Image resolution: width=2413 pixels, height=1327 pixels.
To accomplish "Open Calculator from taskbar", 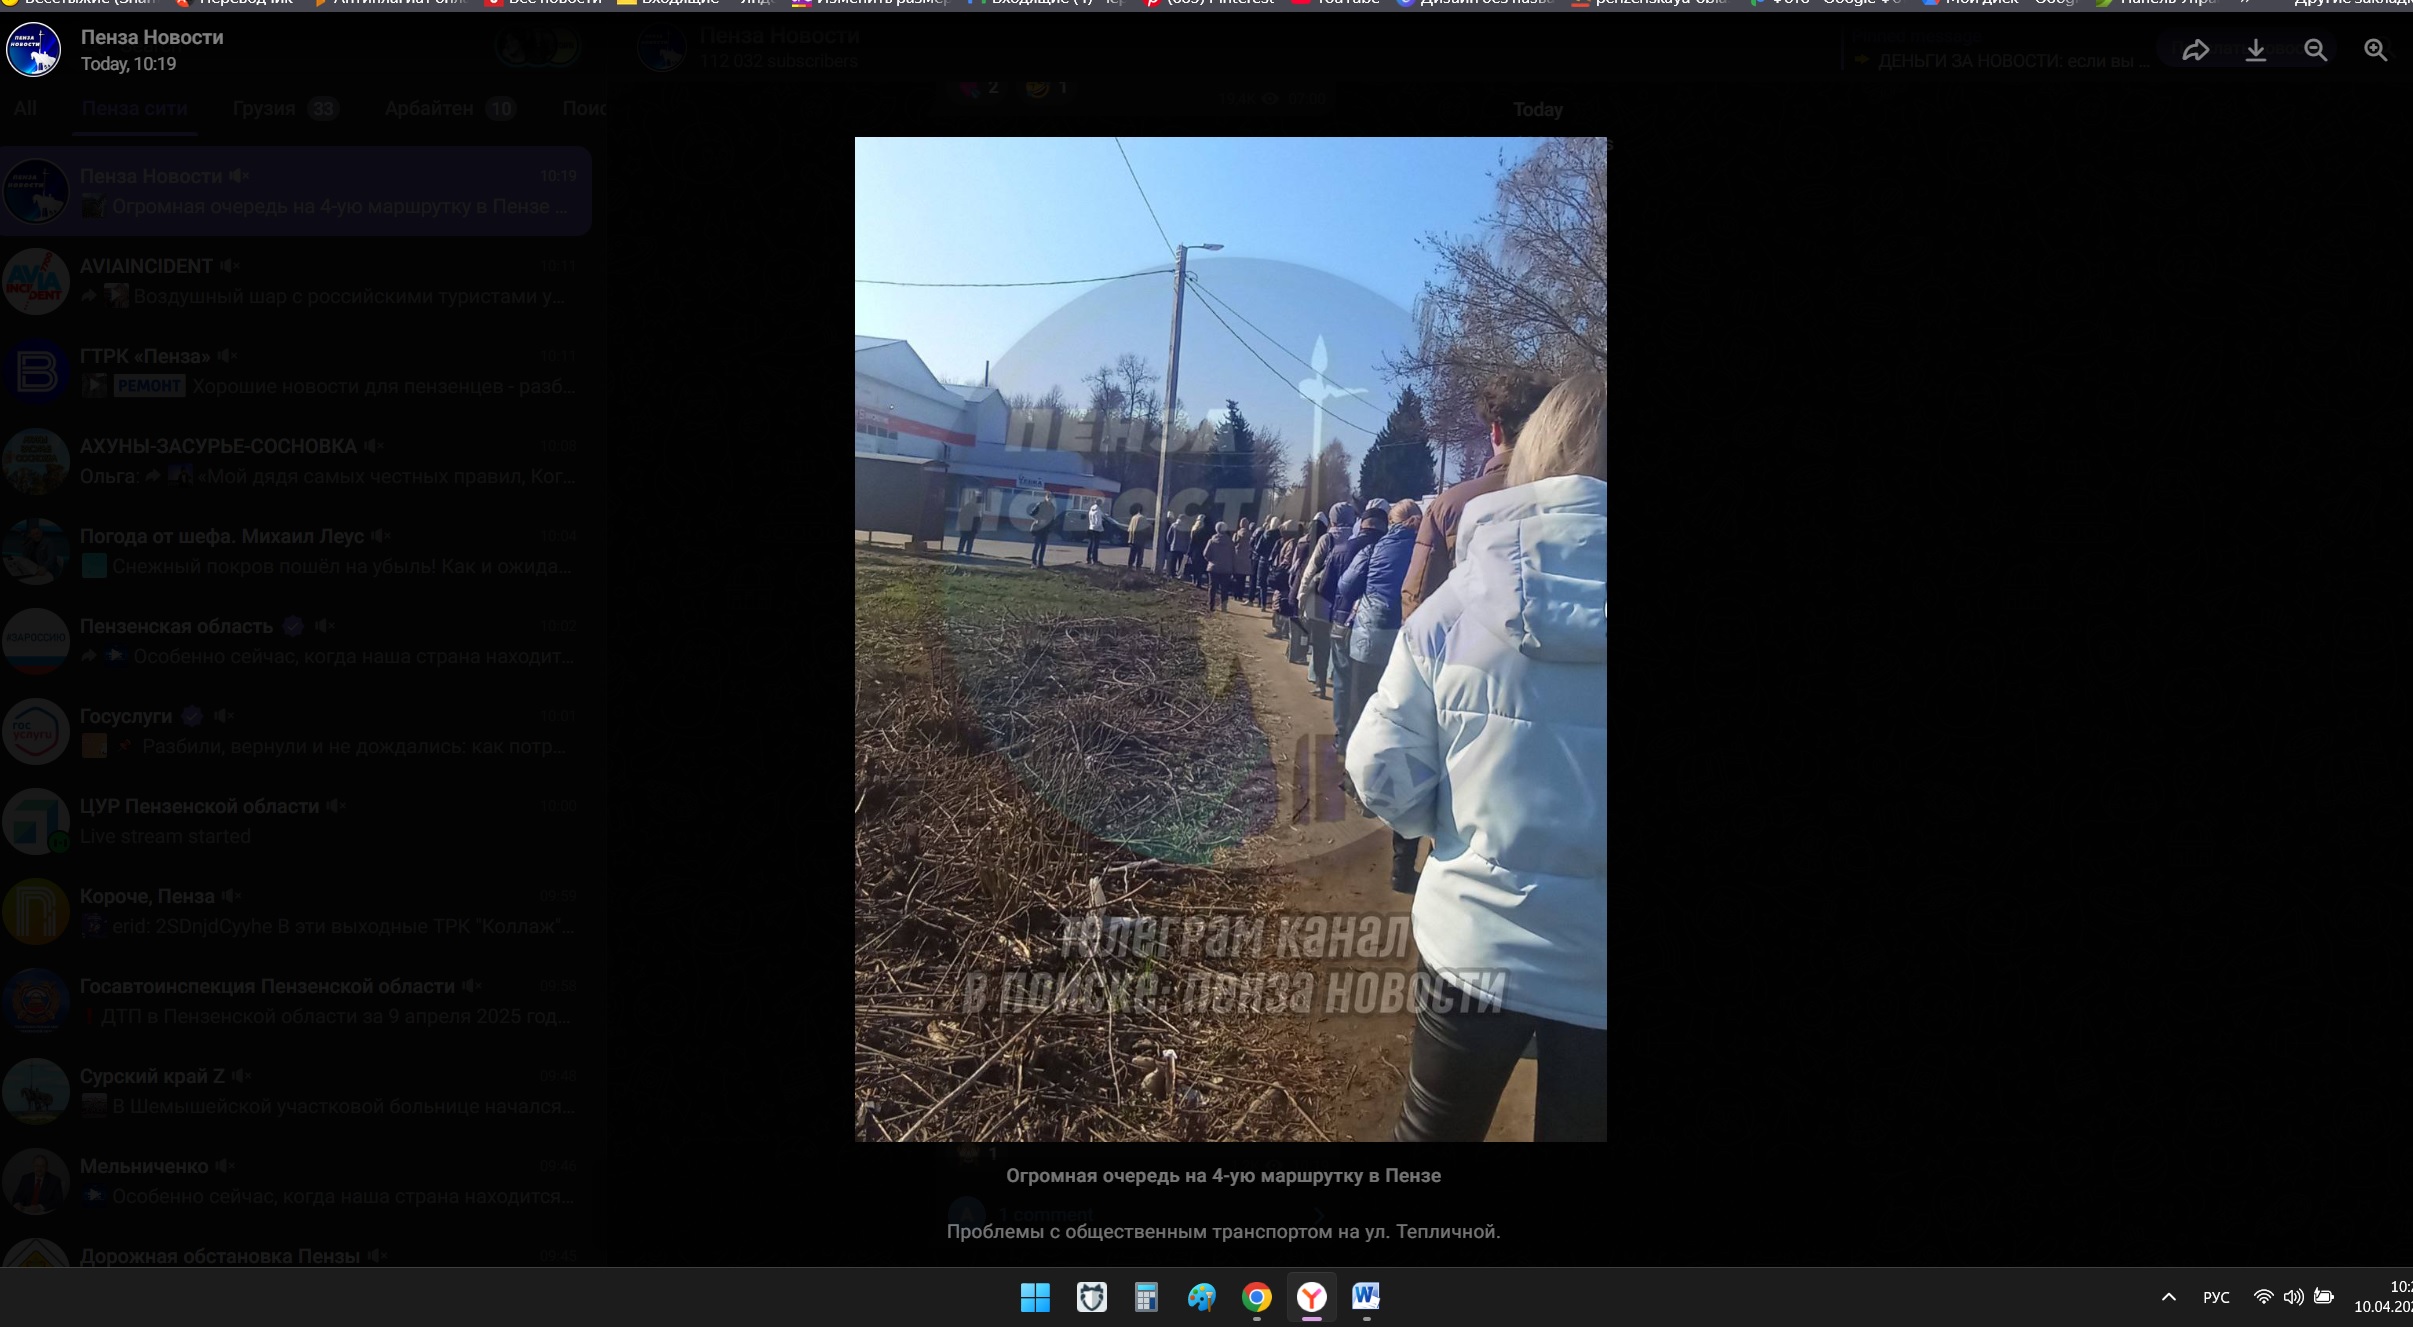I will pos(1146,1297).
